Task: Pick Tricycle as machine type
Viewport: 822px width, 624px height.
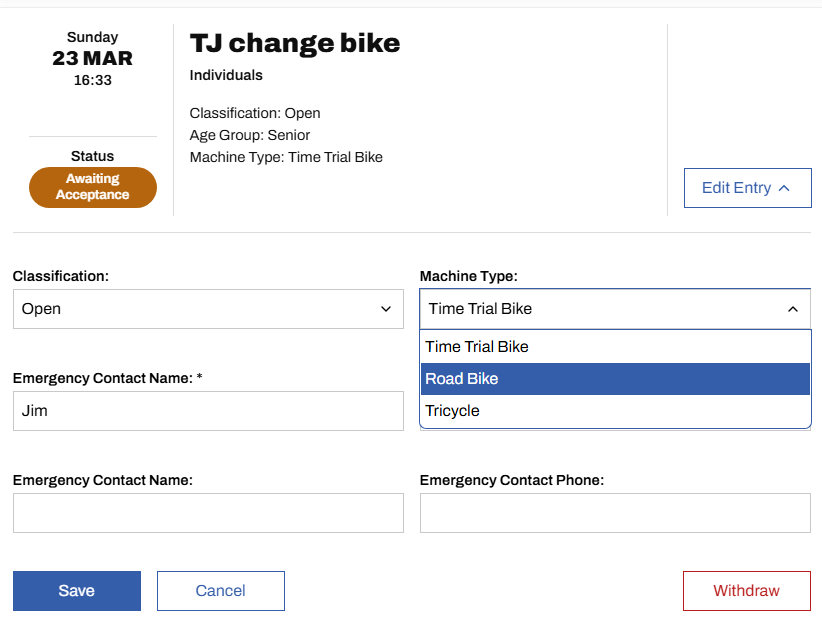Action: 453,411
